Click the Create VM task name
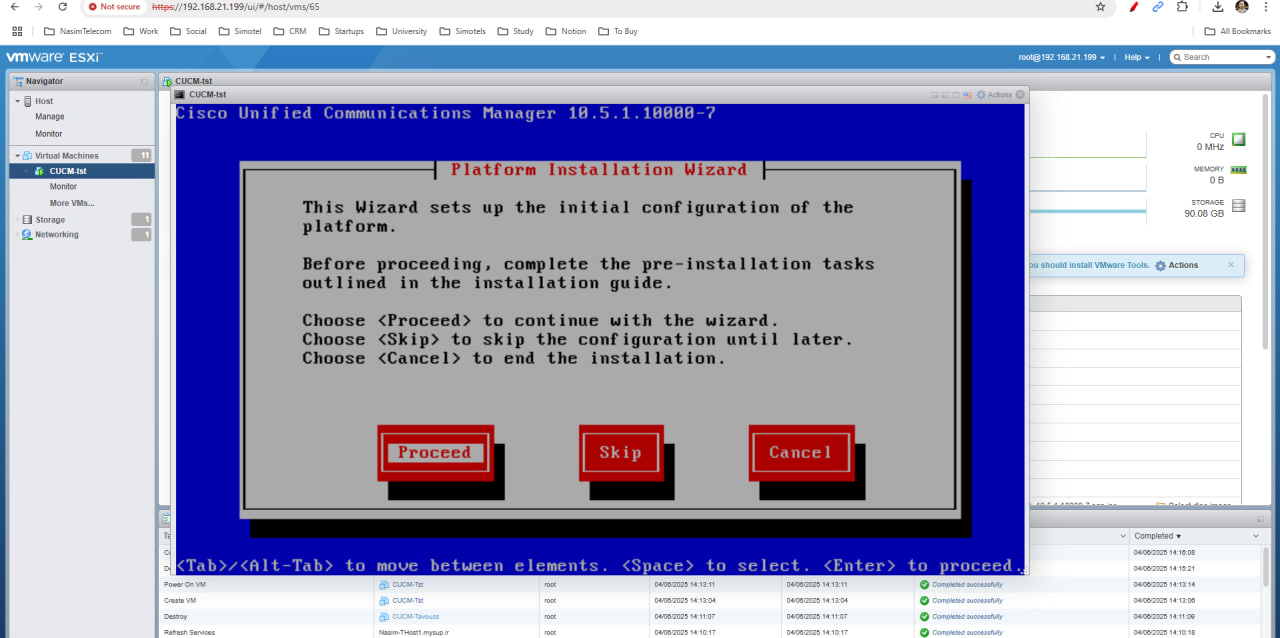Image resolution: width=1280 pixels, height=638 pixels. (x=181, y=600)
